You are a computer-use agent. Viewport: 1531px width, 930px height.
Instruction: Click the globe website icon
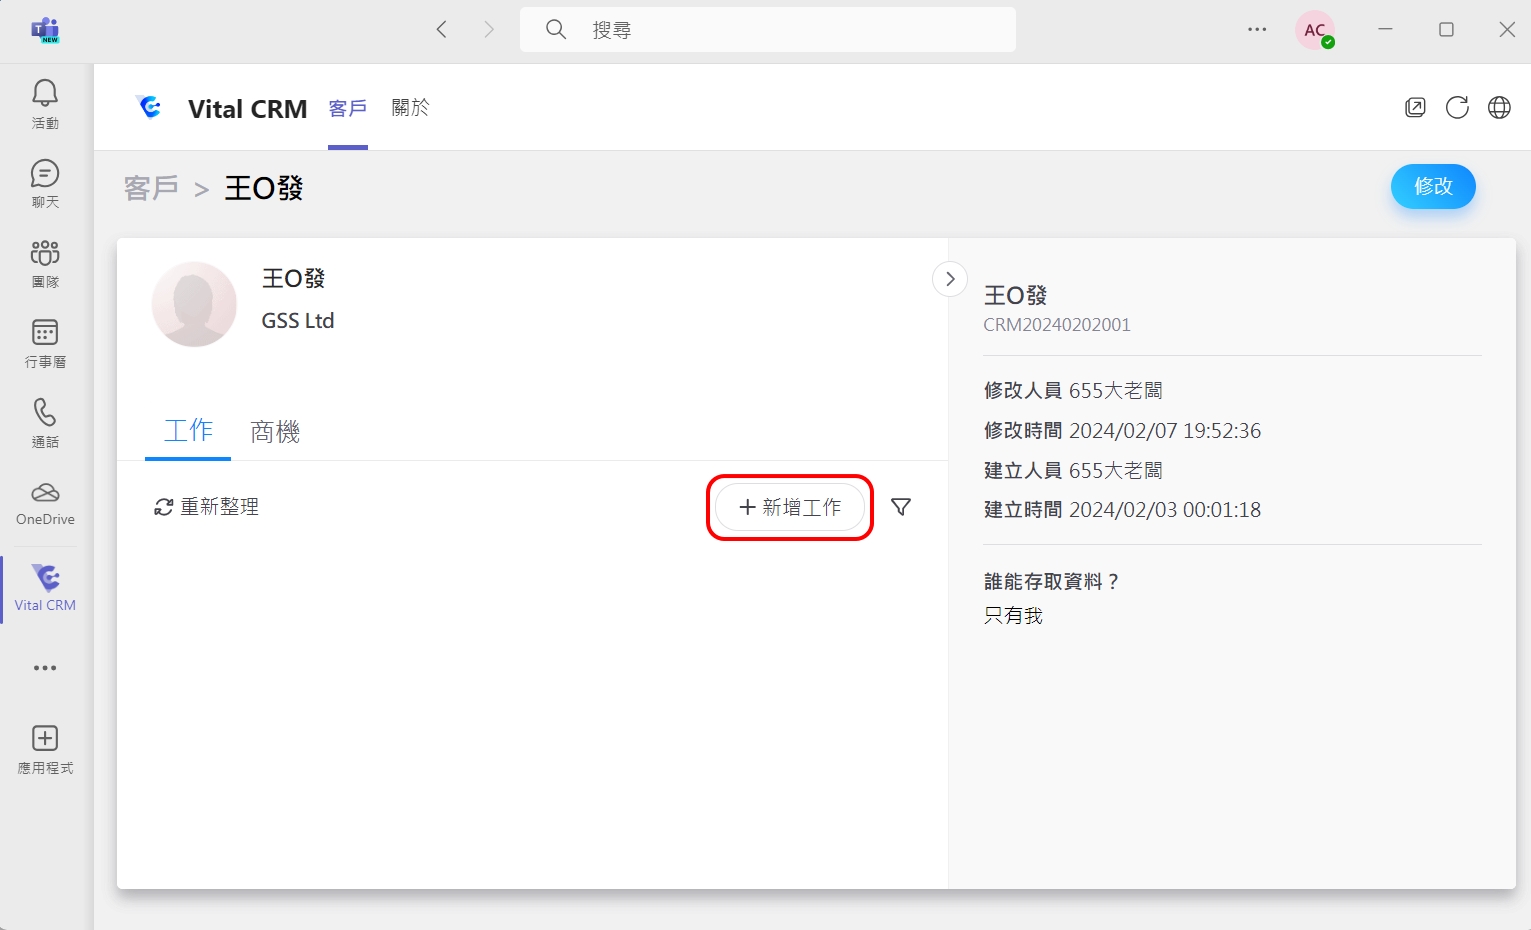tap(1499, 108)
